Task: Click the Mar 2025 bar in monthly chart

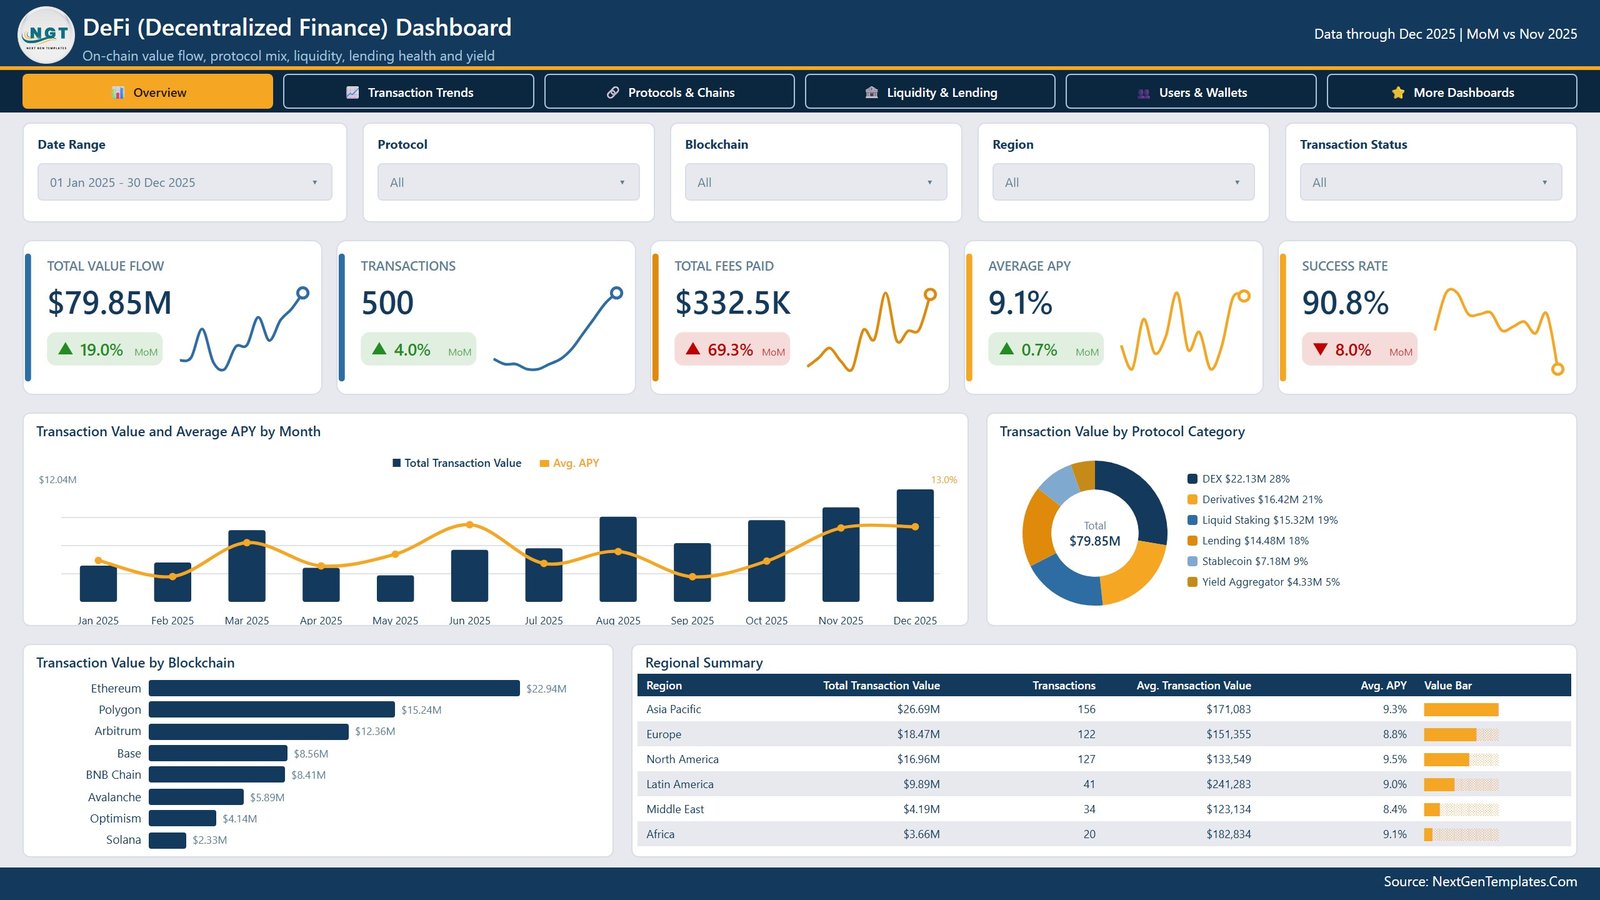Action: pyautogui.click(x=247, y=566)
